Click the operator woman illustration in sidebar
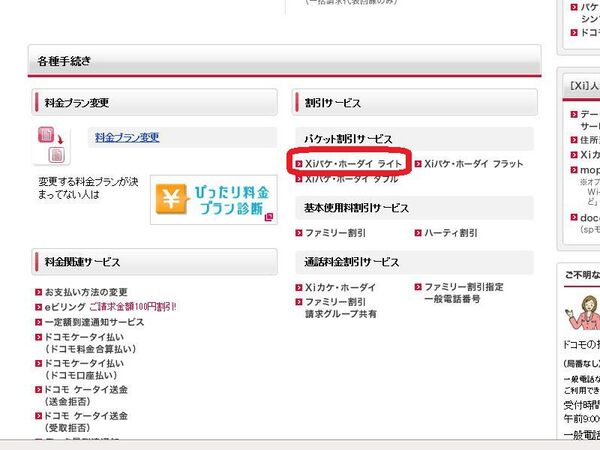The image size is (600, 450). click(583, 312)
